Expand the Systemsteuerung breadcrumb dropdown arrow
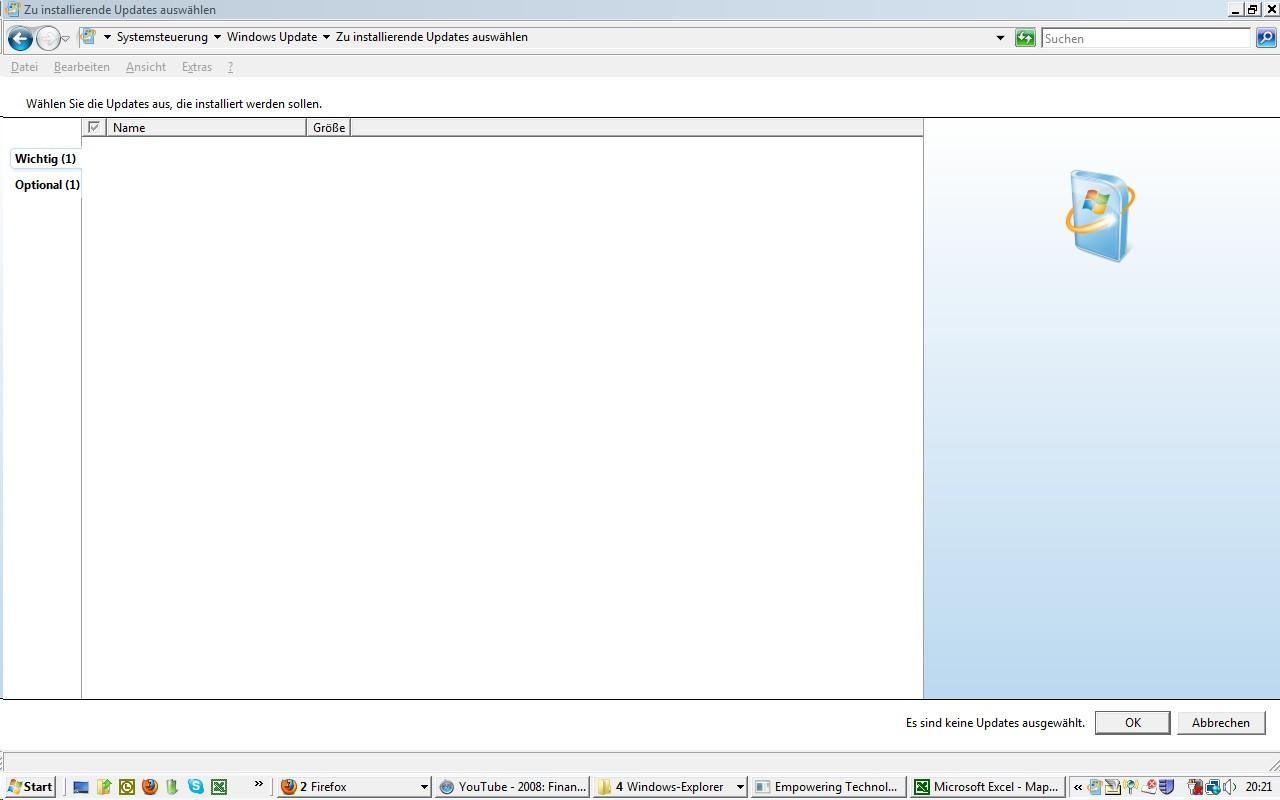This screenshot has width=1280, height=800. 217,38
